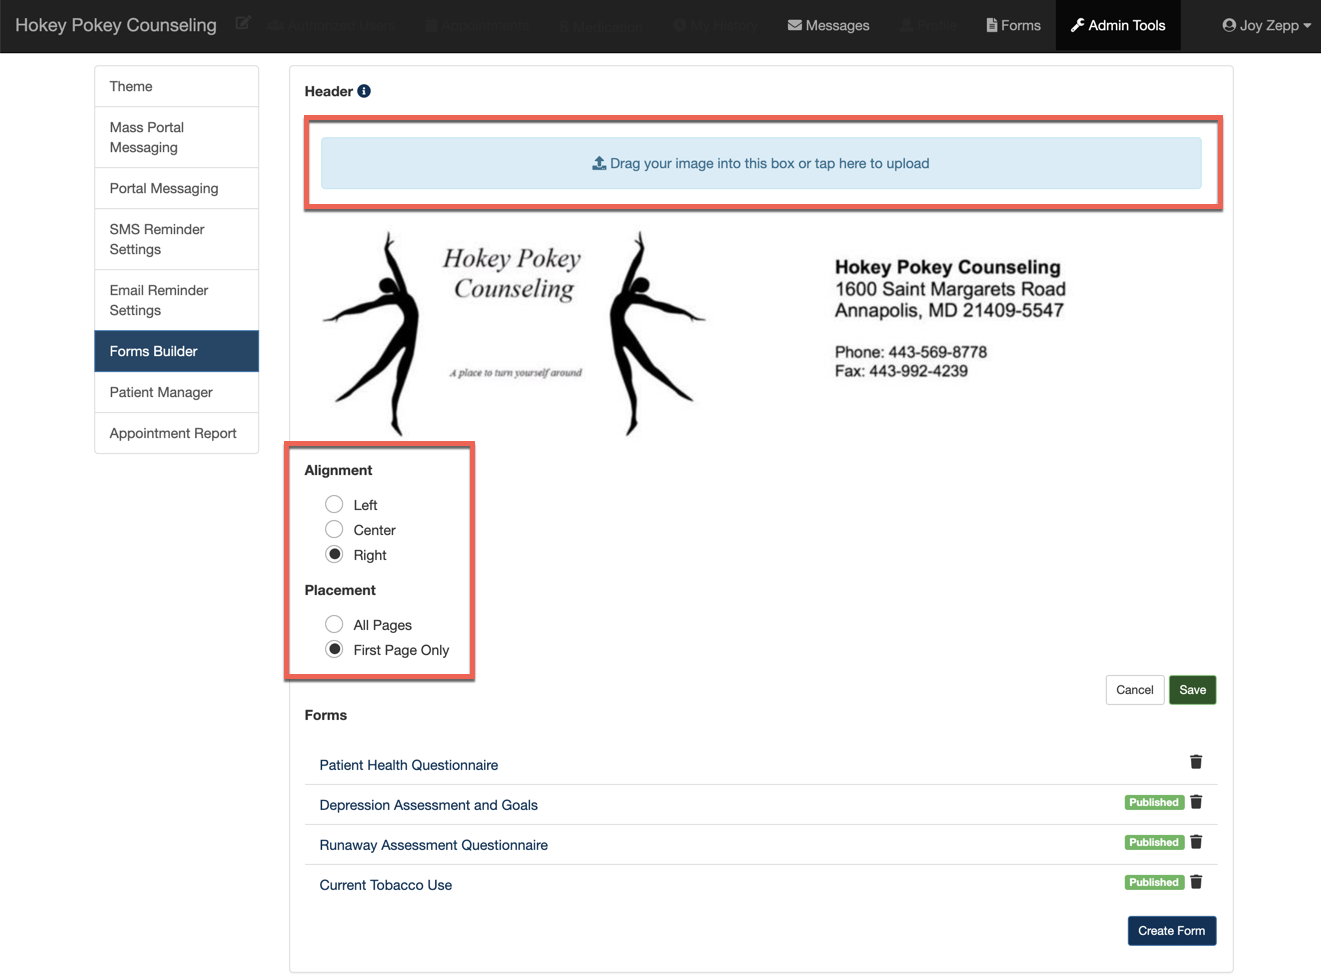This screenshot has width=1321, height=977.
Task: Click the upload icon in the drop box
Action: [x=599, y=163]
